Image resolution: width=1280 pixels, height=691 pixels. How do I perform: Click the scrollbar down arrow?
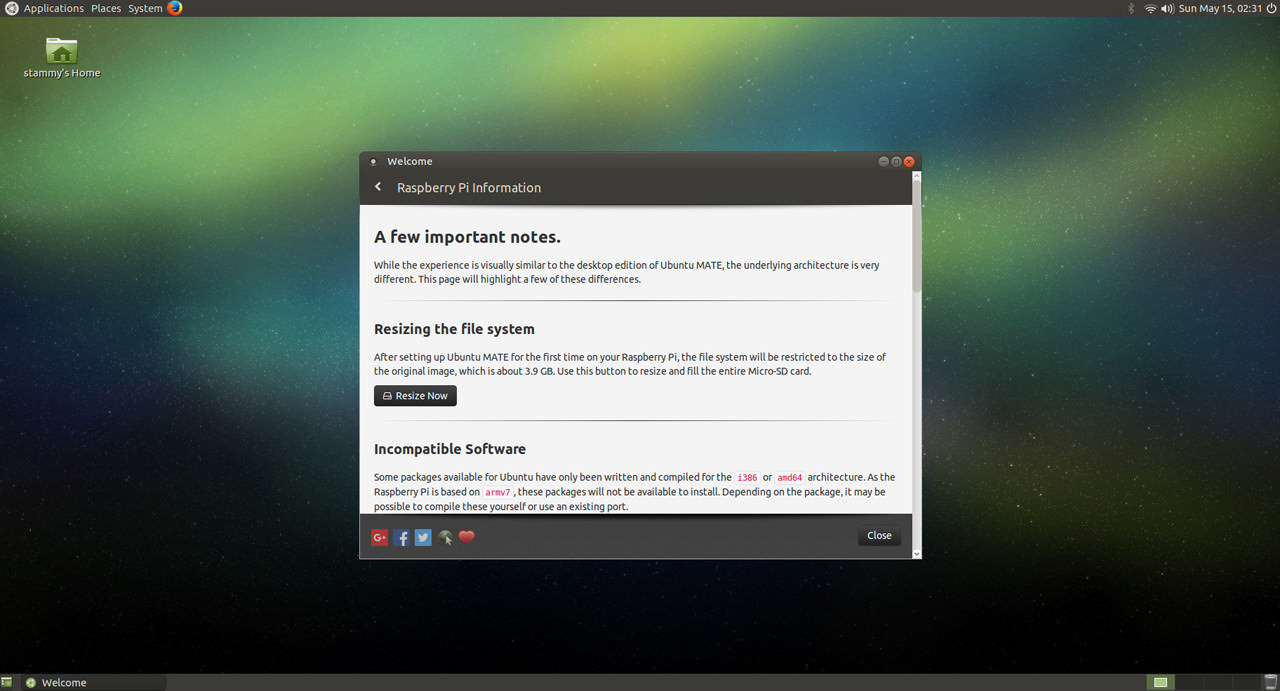pyautogui.click(x=916, y=553)
